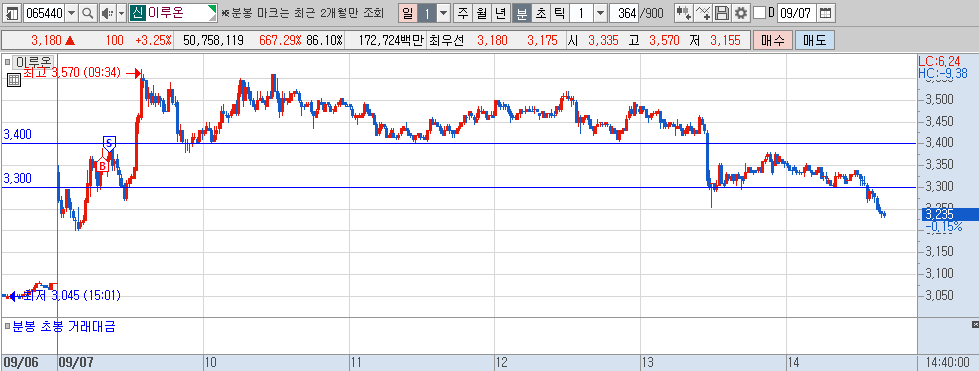Open chart settings gear icon
The width and height of the screenshot is (979, 371).
click(740, 12)
